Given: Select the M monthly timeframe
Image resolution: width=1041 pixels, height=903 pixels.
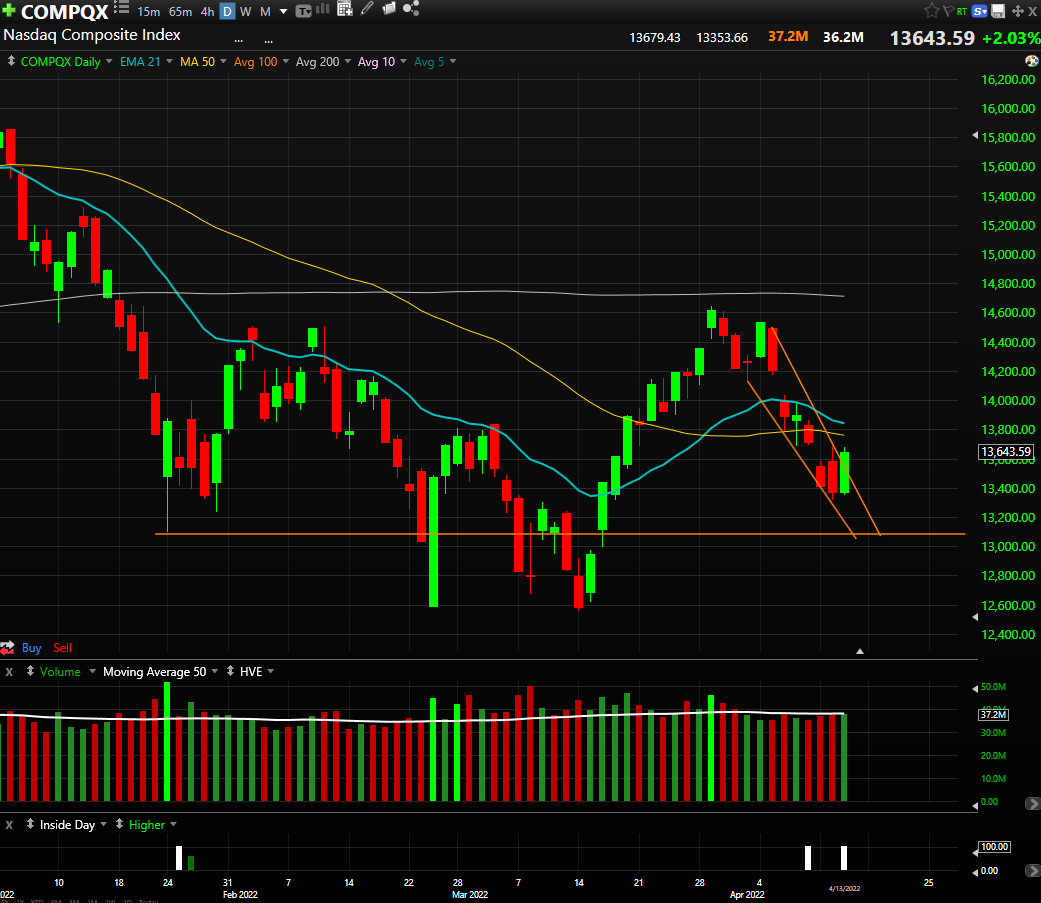Looking at the screenshot, I should (x=265, y=12).
